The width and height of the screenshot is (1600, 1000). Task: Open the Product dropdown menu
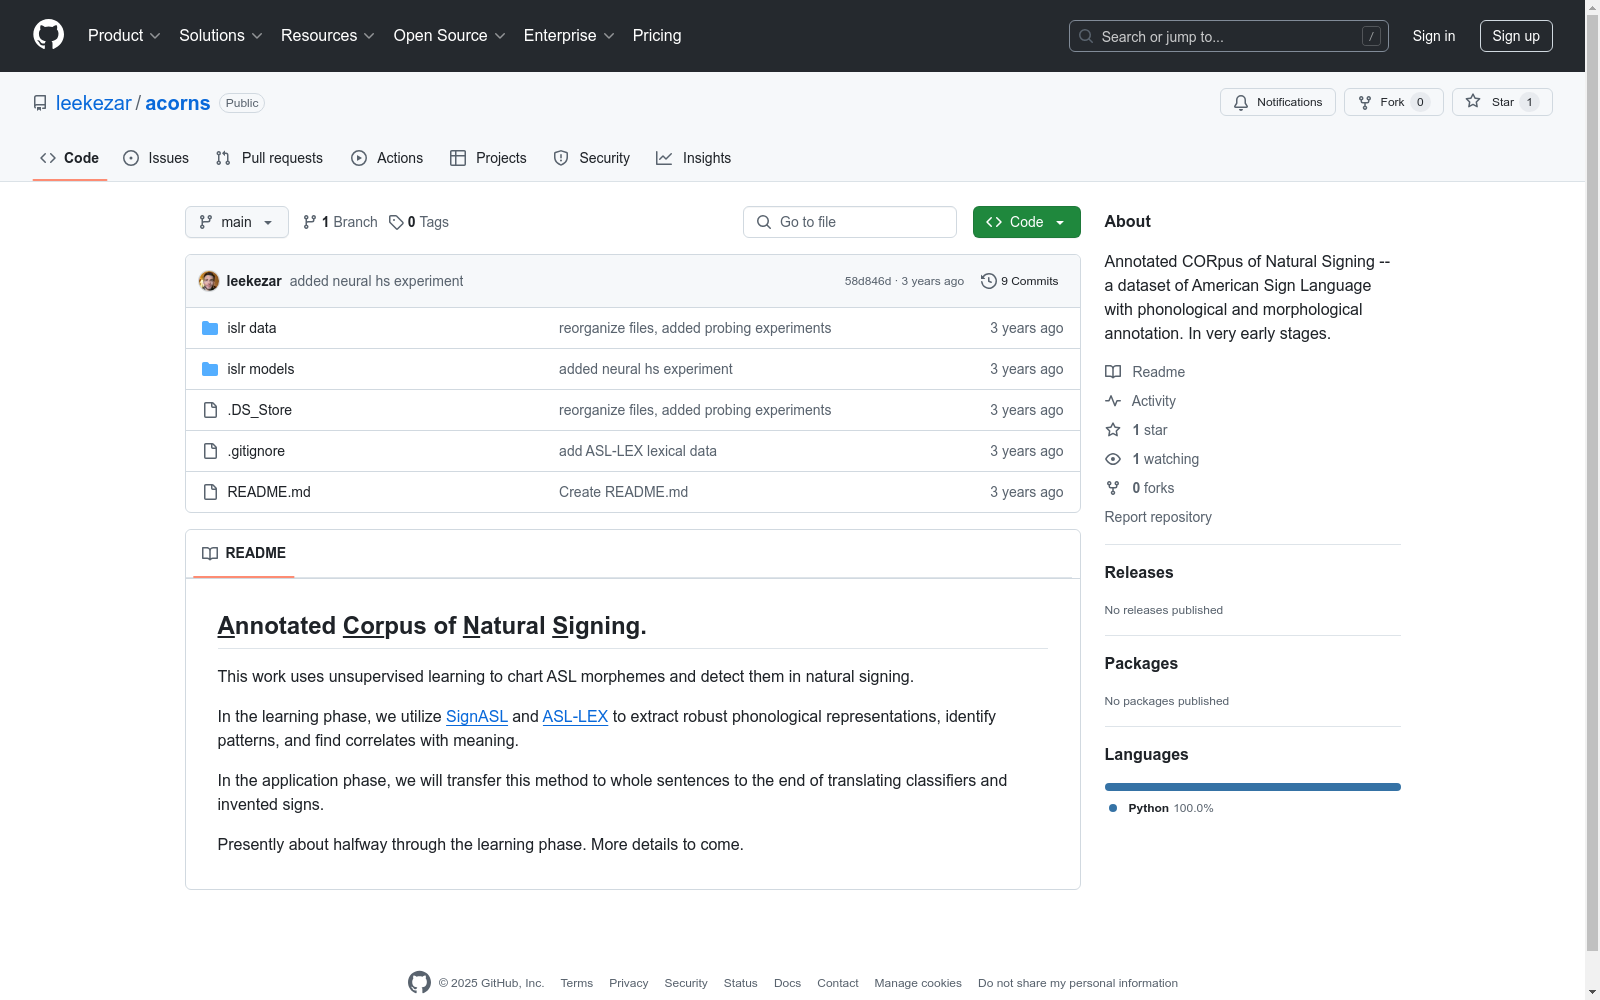(x=124, y=36)
